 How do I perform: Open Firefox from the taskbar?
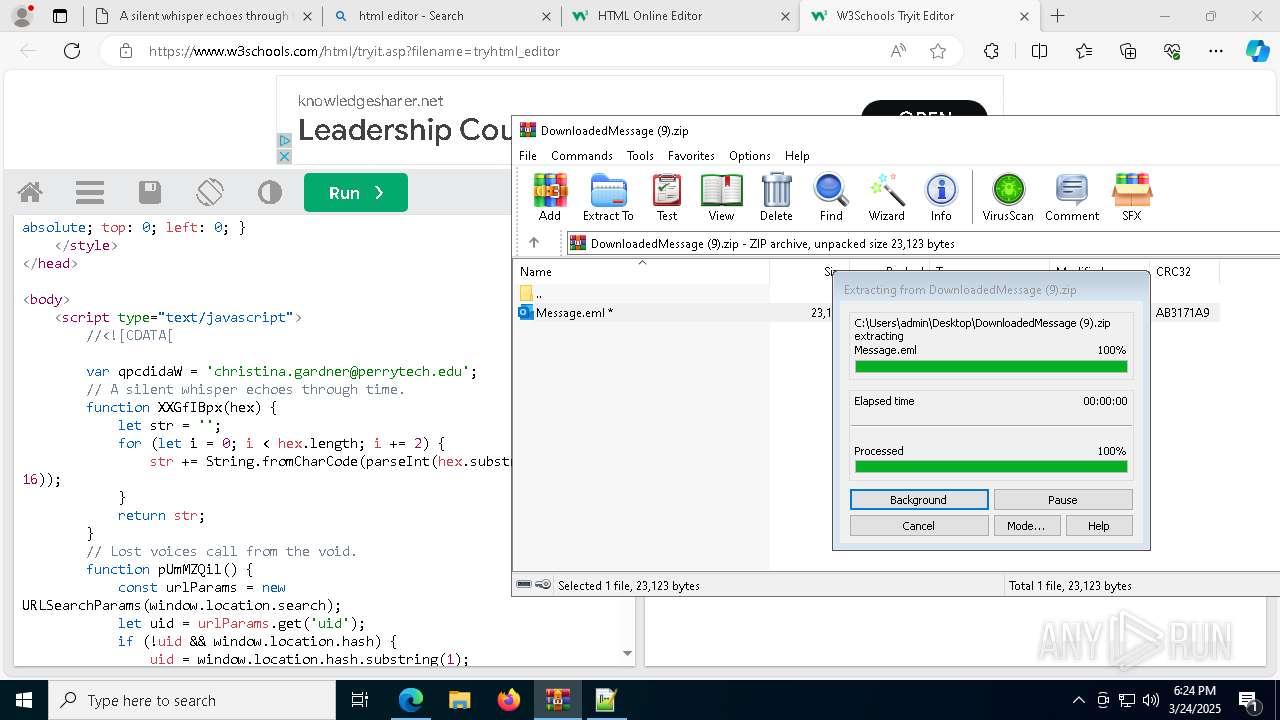click(x=509, y=700)
